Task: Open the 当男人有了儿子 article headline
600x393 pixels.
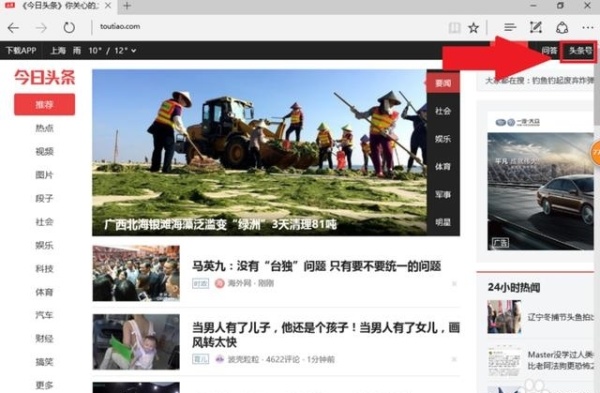Action: (x=326, y=335)
